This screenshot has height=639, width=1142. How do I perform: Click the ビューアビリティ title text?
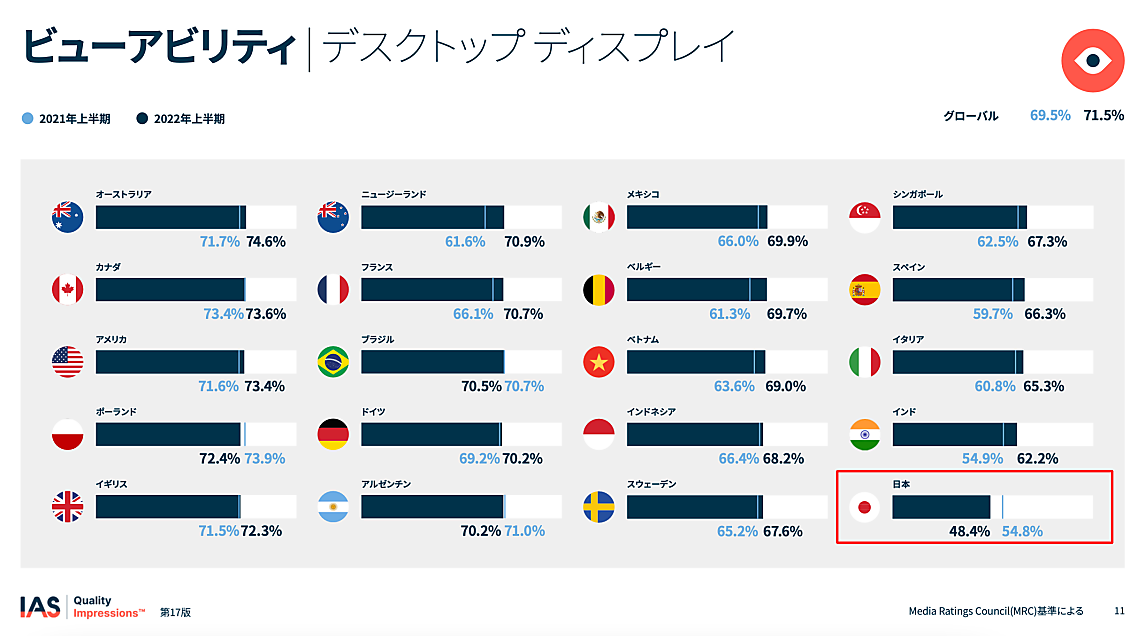tap(158, 47)
